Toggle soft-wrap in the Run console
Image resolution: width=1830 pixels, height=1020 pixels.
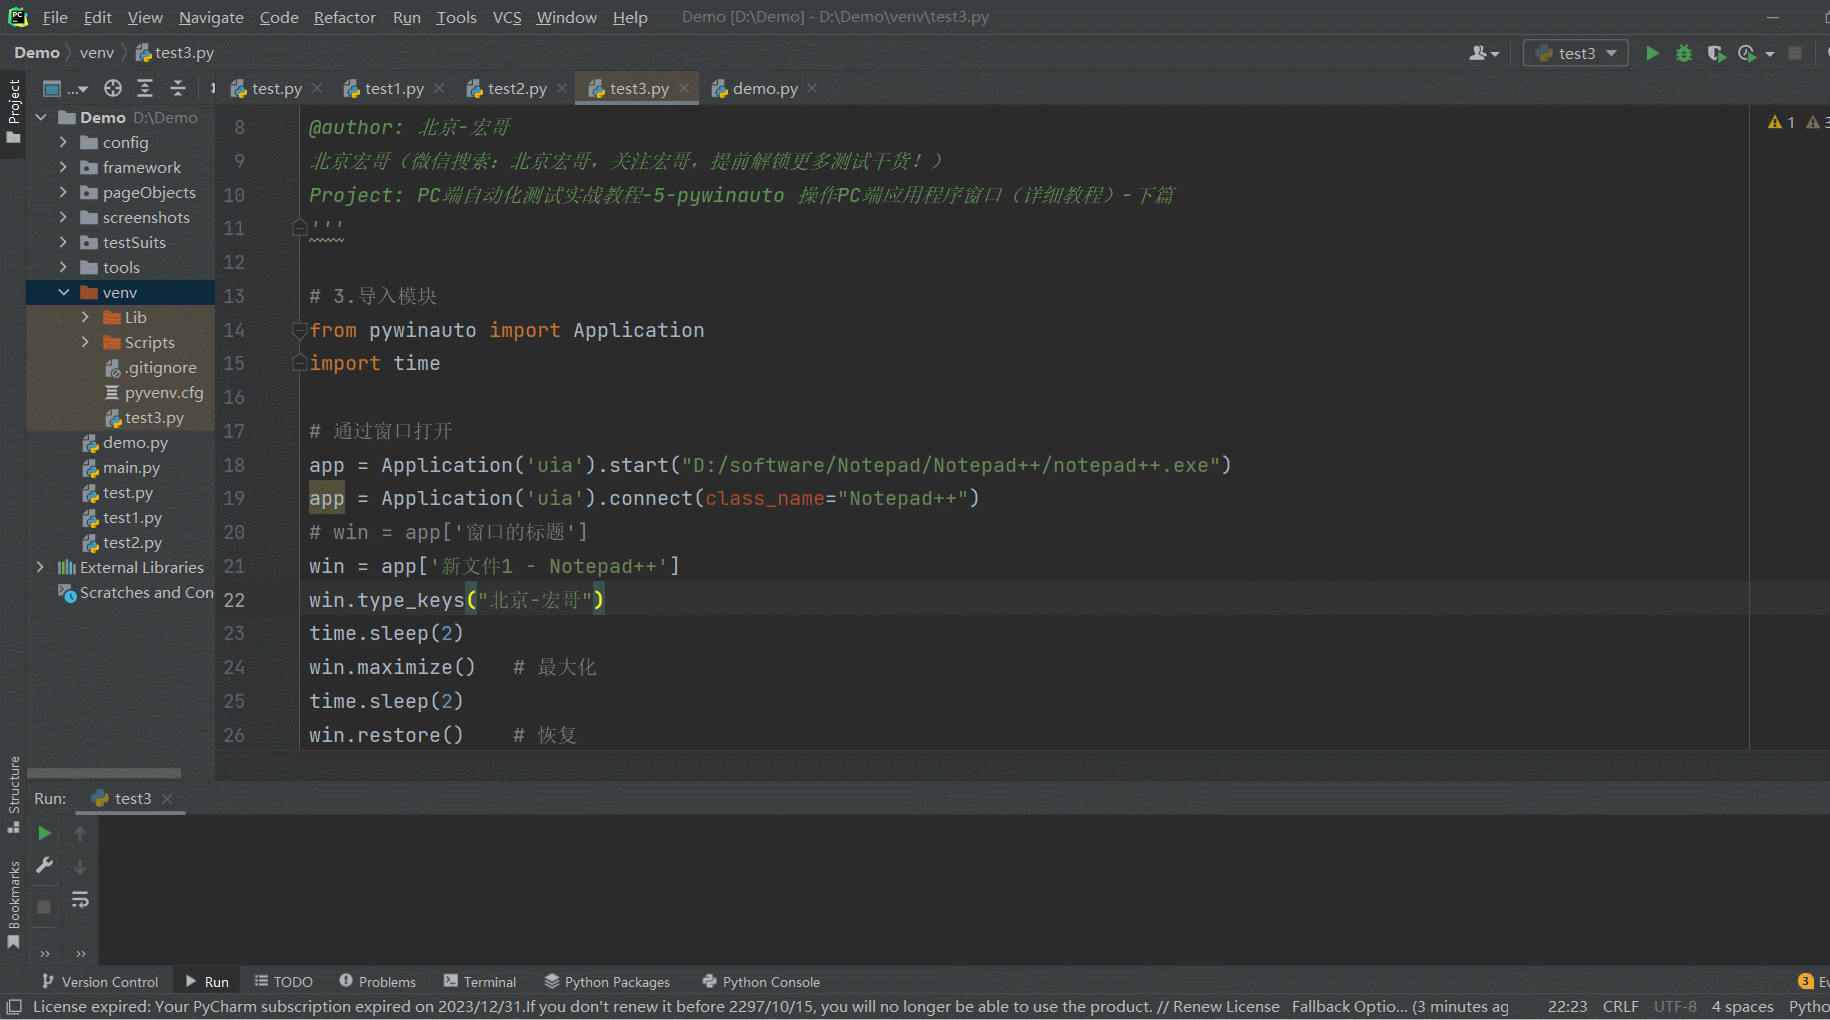(x=80, y=900)
